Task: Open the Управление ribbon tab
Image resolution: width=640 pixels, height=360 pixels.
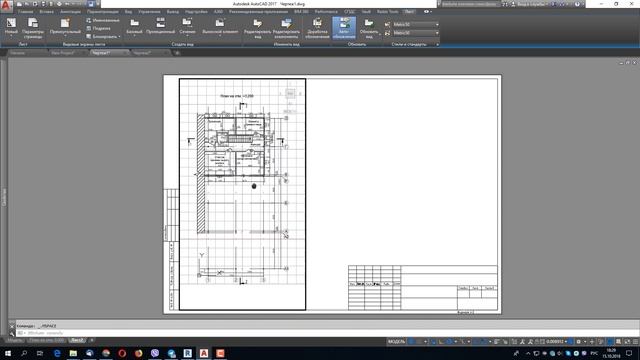Action: [149, 11]
